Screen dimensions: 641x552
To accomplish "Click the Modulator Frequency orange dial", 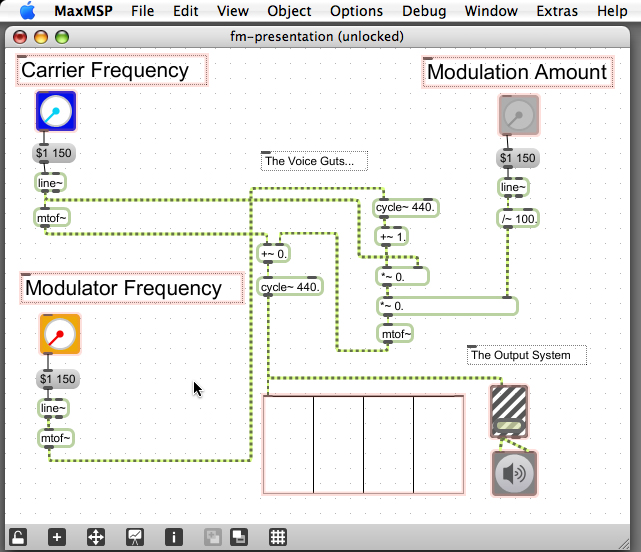I will pos(60,334).
